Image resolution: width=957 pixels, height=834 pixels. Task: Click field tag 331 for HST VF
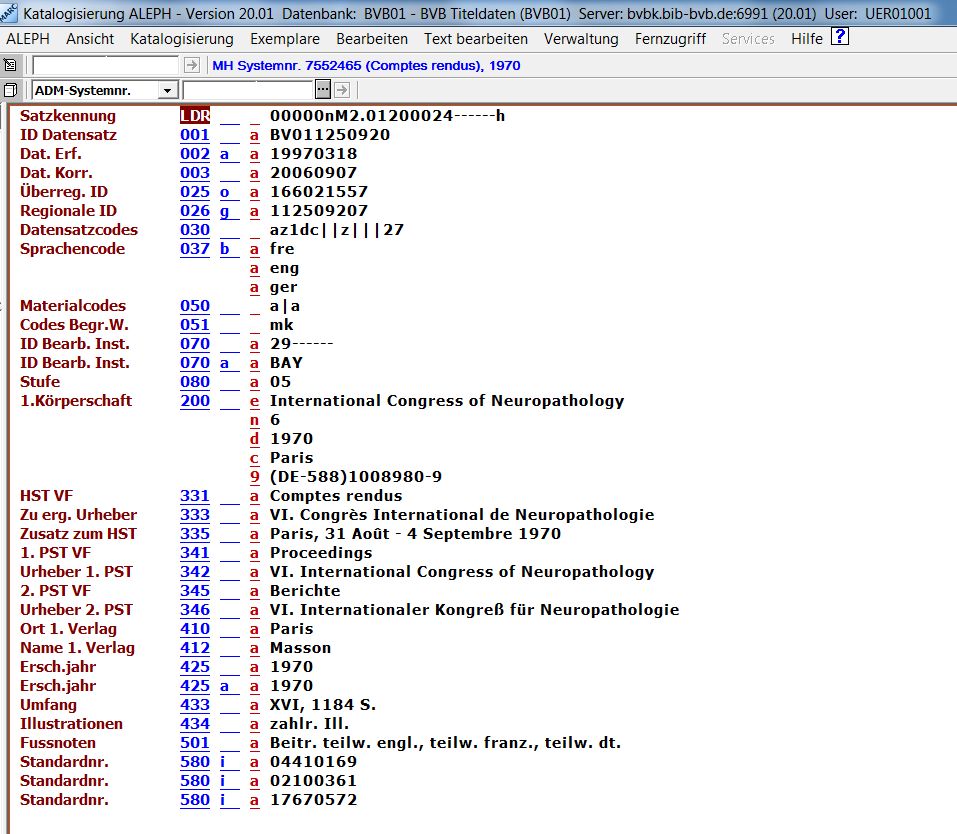click(195, 496)
